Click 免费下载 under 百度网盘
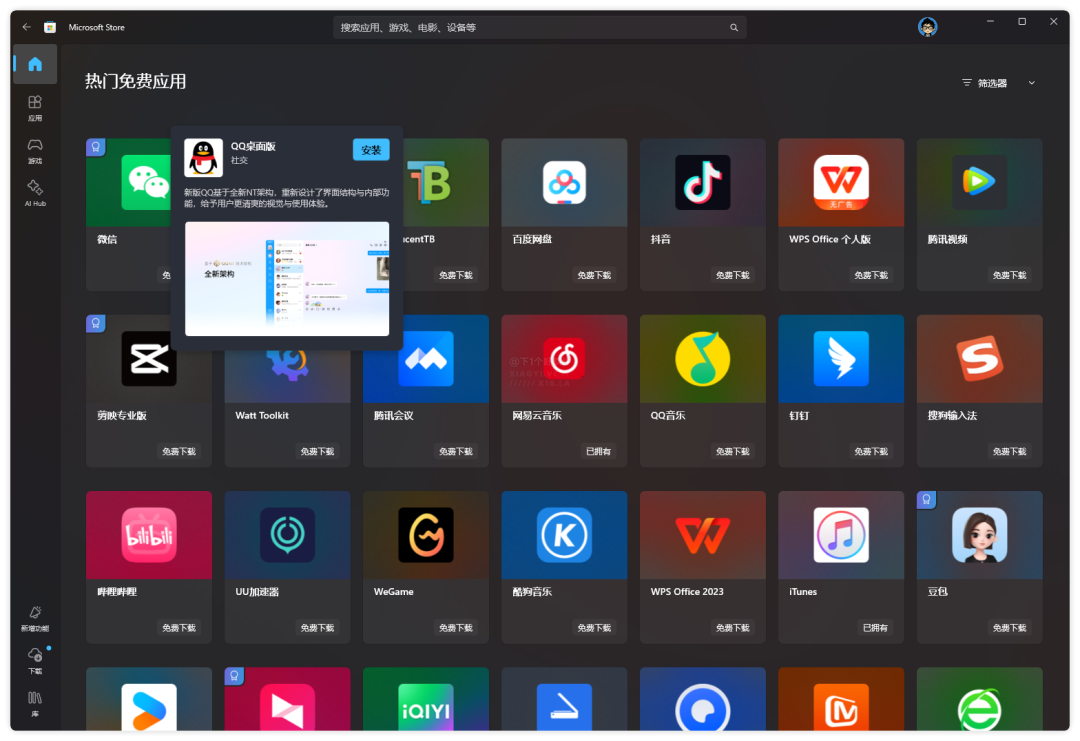Viewport: 1080px width, 741px height. (x=594, y=275)
